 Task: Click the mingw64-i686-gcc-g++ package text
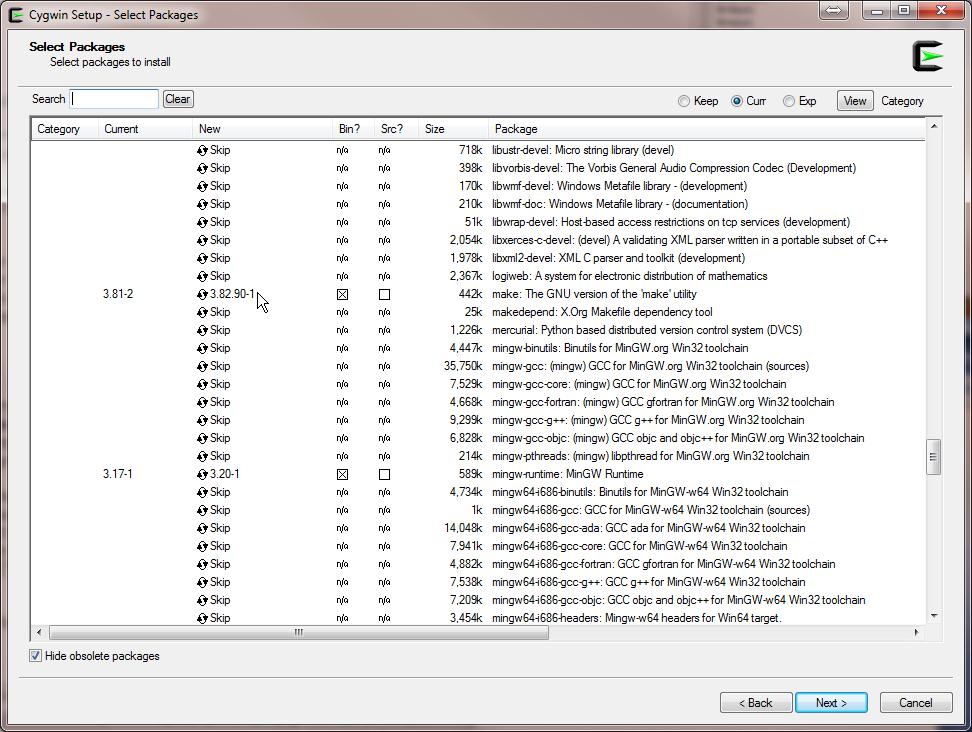tap(648, 582)
